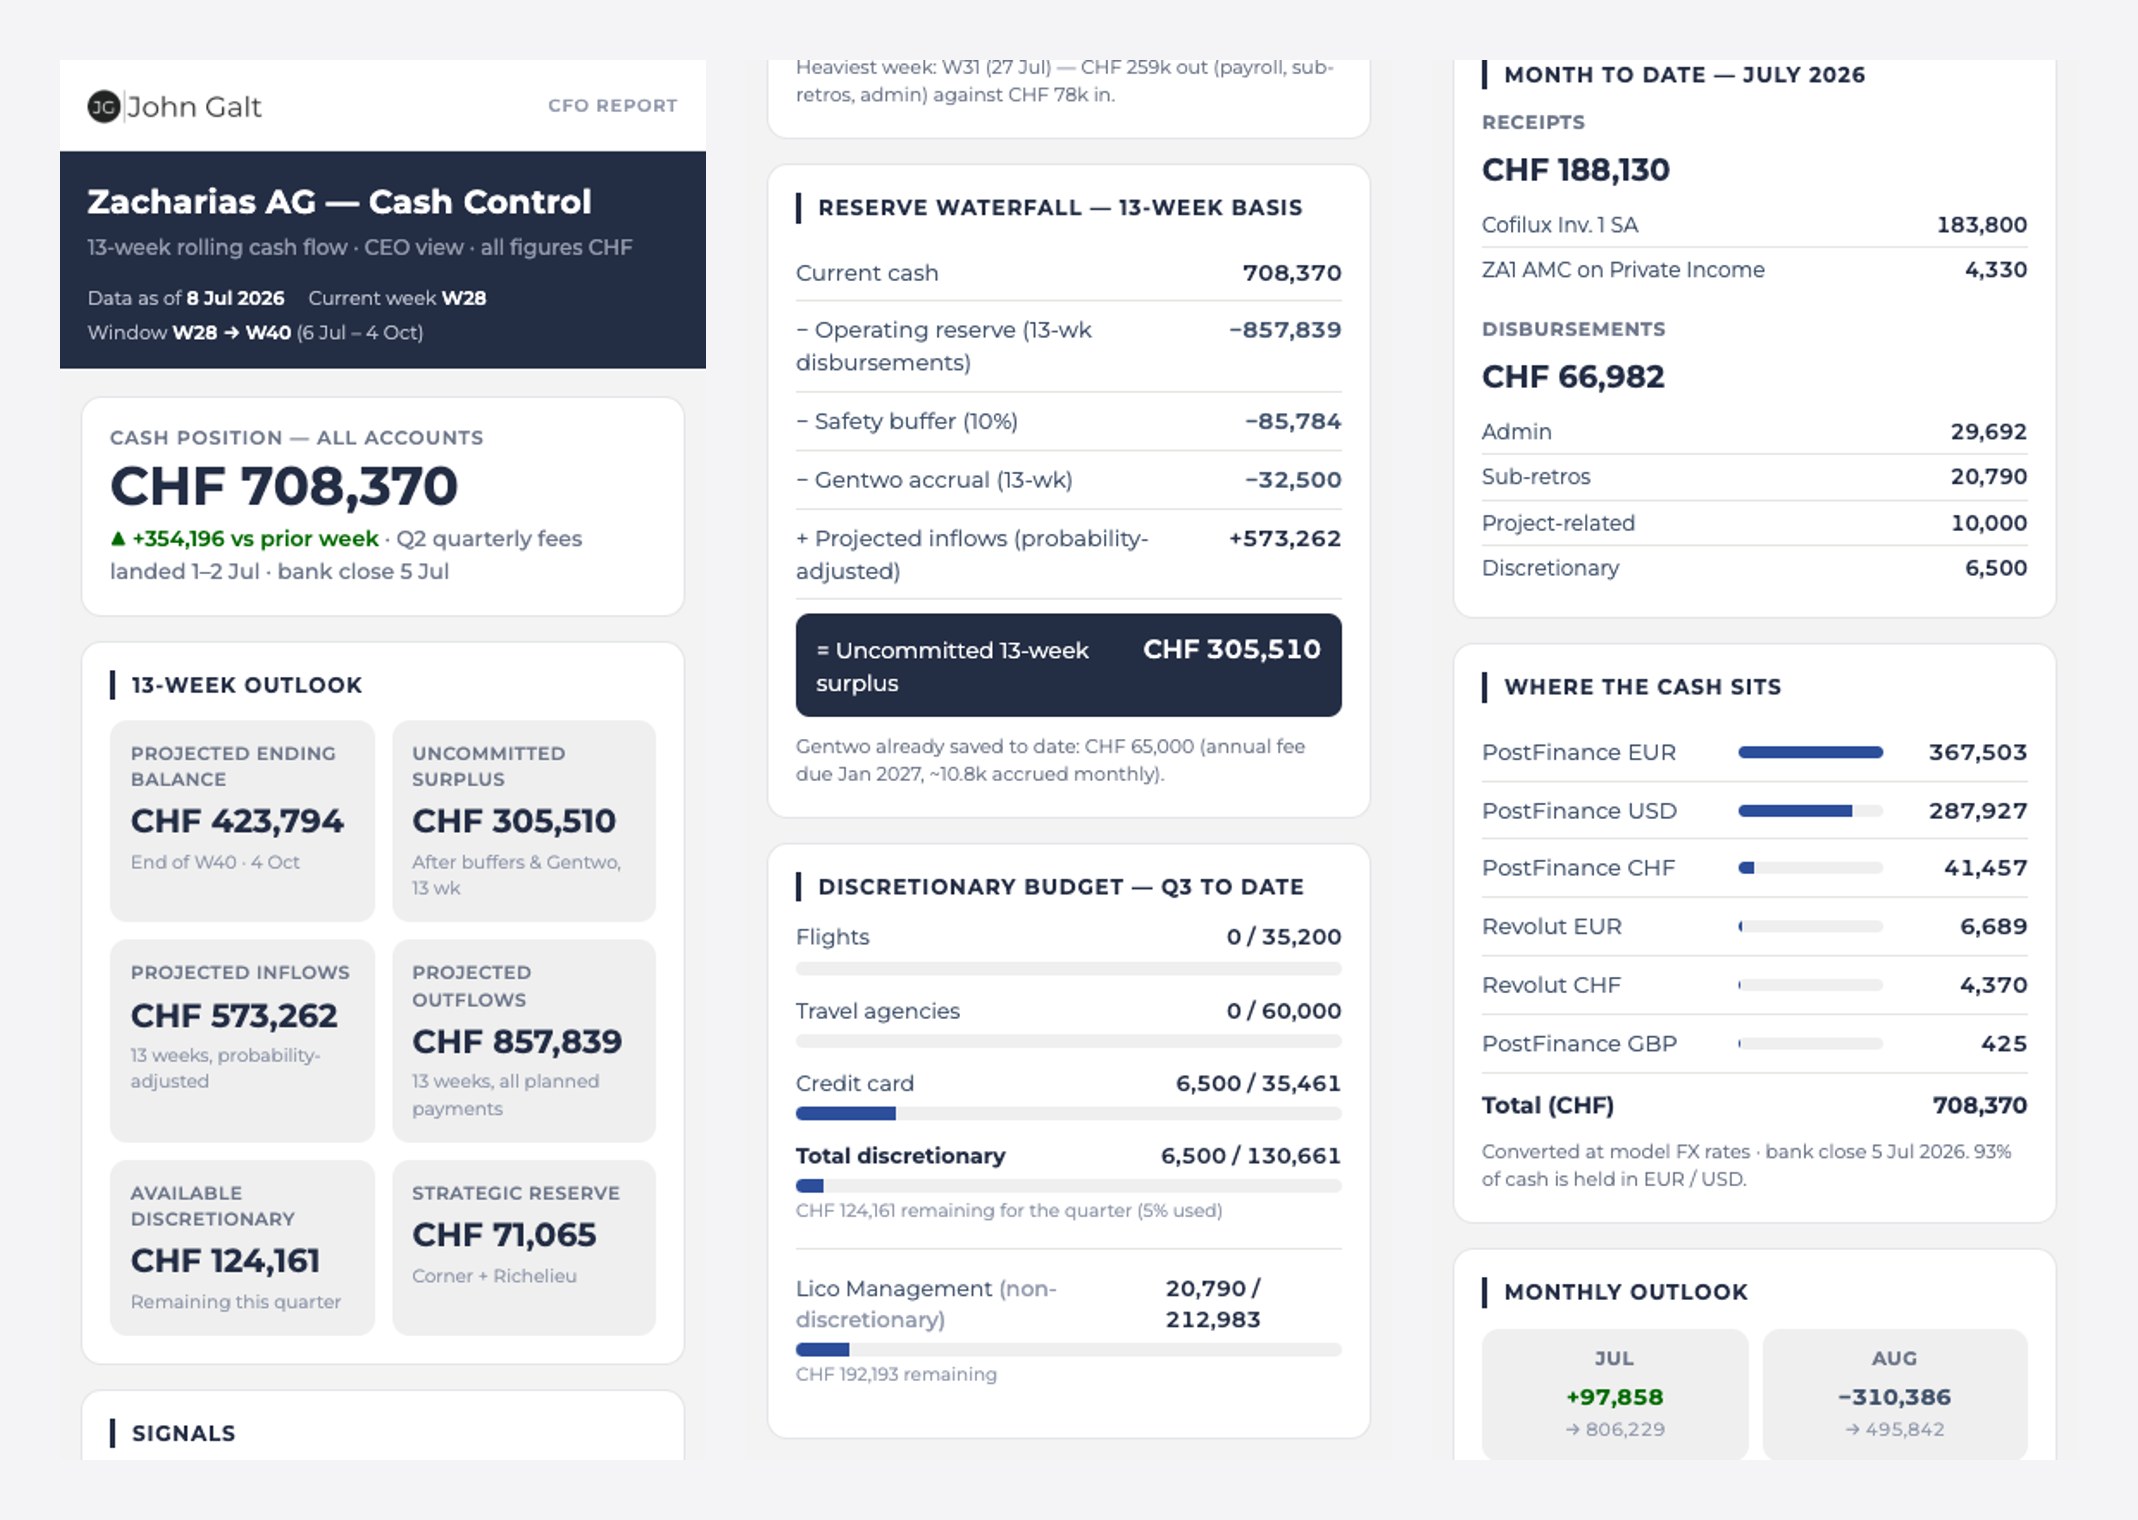Open the Uncommitted Surplus outlook card

[524, 820]
